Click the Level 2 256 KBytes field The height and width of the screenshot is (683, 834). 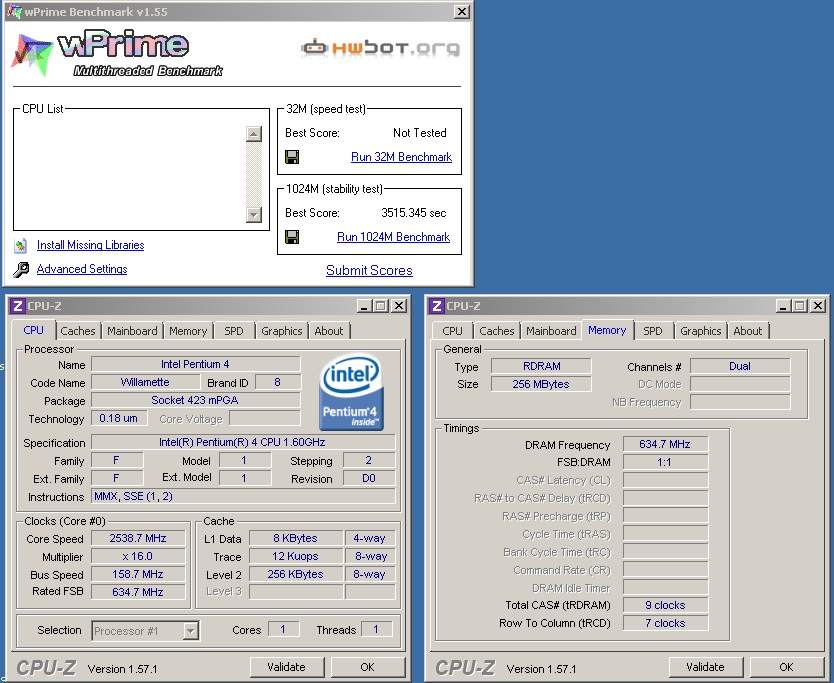[296, 574]
